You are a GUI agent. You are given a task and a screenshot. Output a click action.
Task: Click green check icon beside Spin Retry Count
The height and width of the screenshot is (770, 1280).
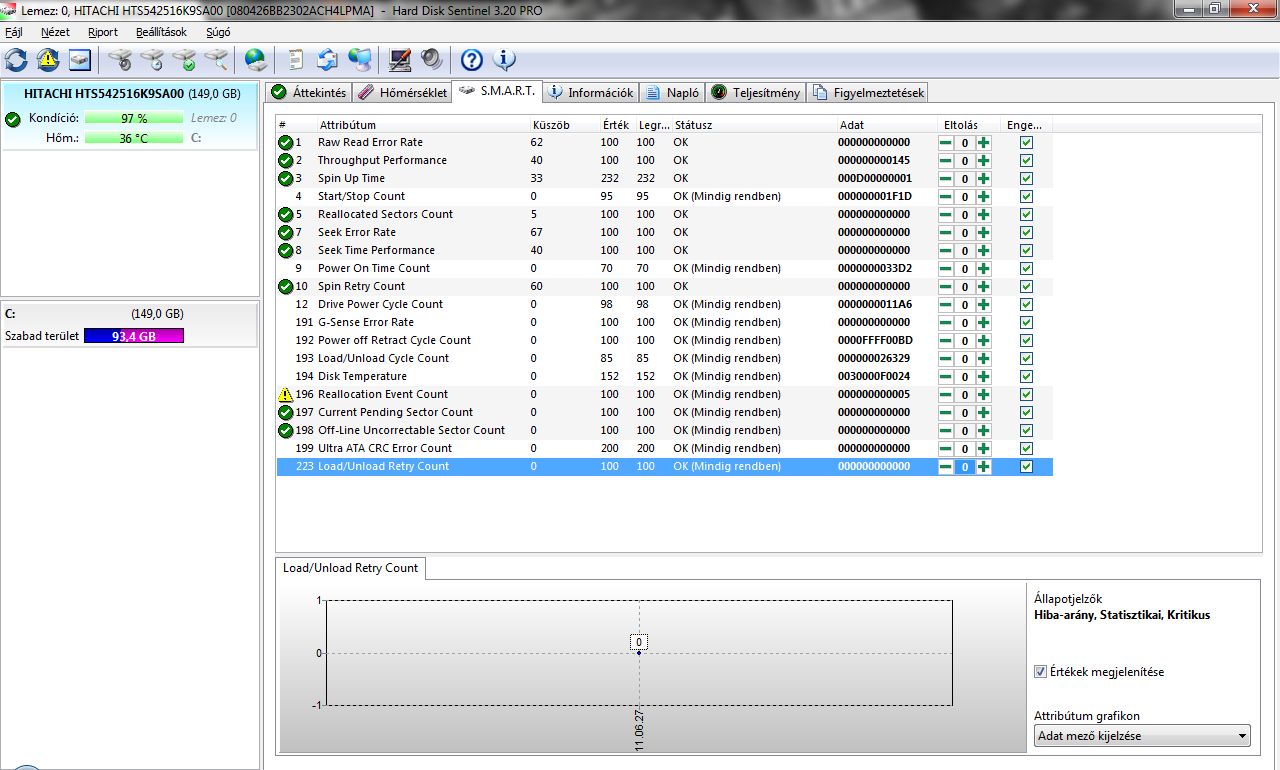pos(286,286)
